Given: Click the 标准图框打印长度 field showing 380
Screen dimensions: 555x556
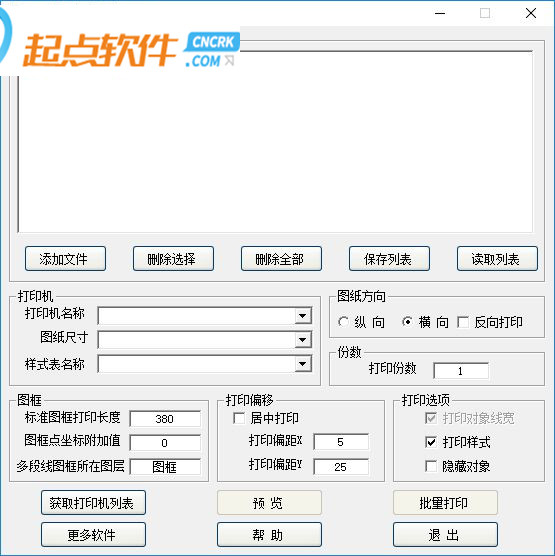Looking at the screenshot, I should (x=165, y=419).
